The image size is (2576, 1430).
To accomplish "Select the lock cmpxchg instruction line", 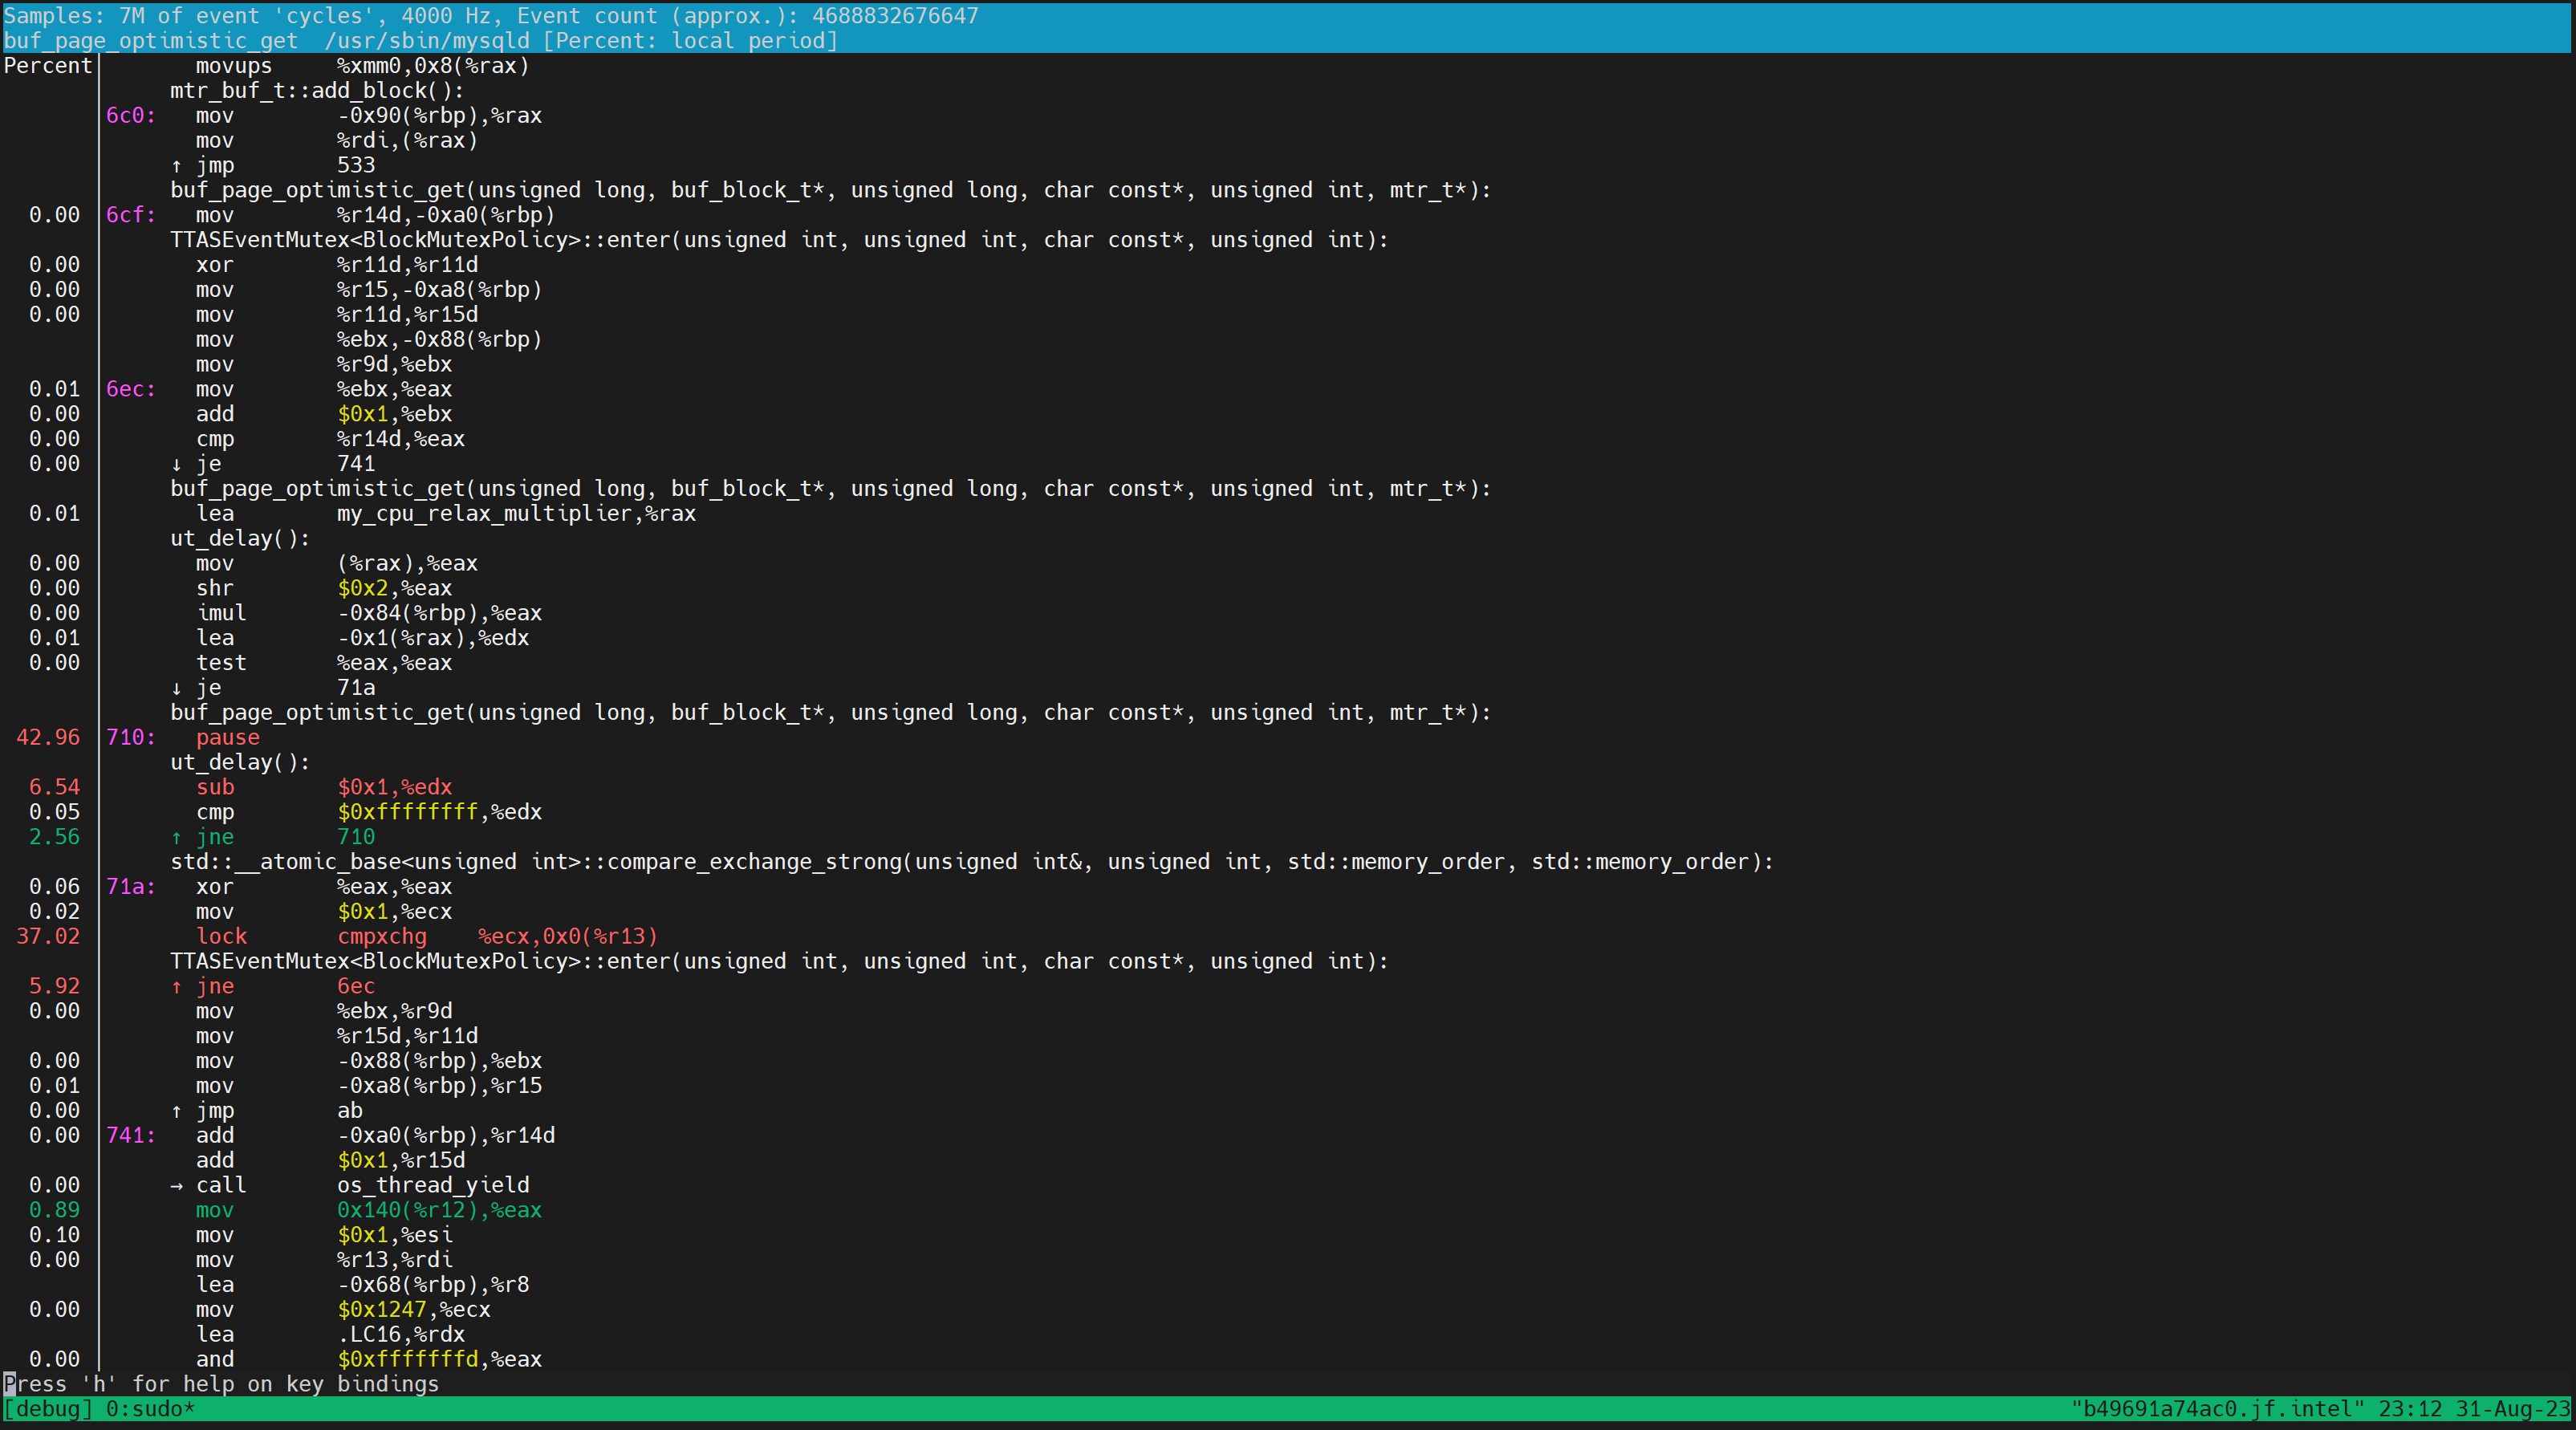I will pos(380,937).
